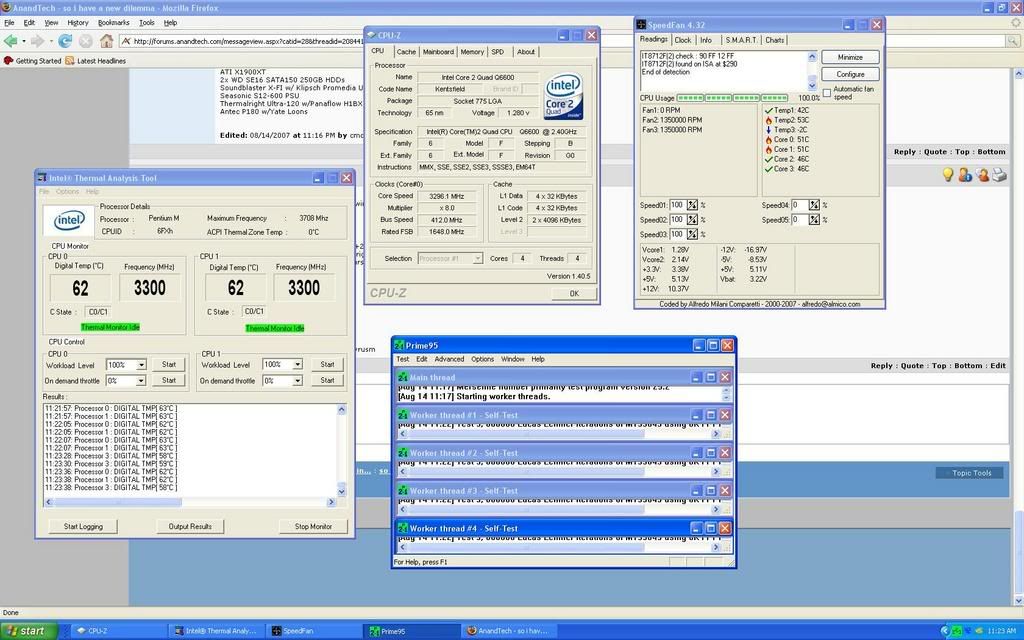The image size is (1024, 640).
Task: Open the S.M.A.R.T. tab in SpeedFan
Action: (x=741, y=40)
